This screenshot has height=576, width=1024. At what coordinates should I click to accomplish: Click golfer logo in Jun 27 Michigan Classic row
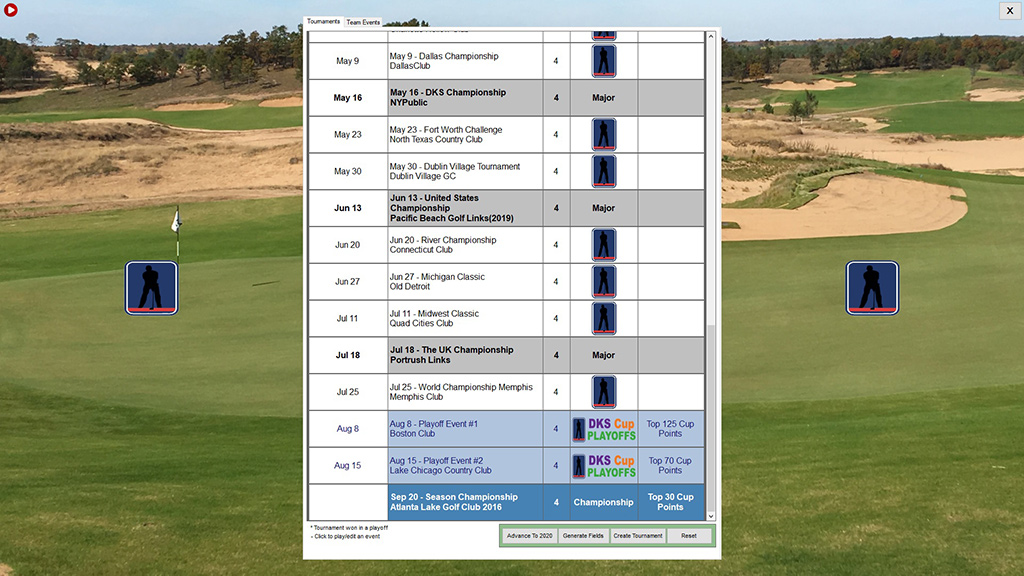click(x=603, y=281)
